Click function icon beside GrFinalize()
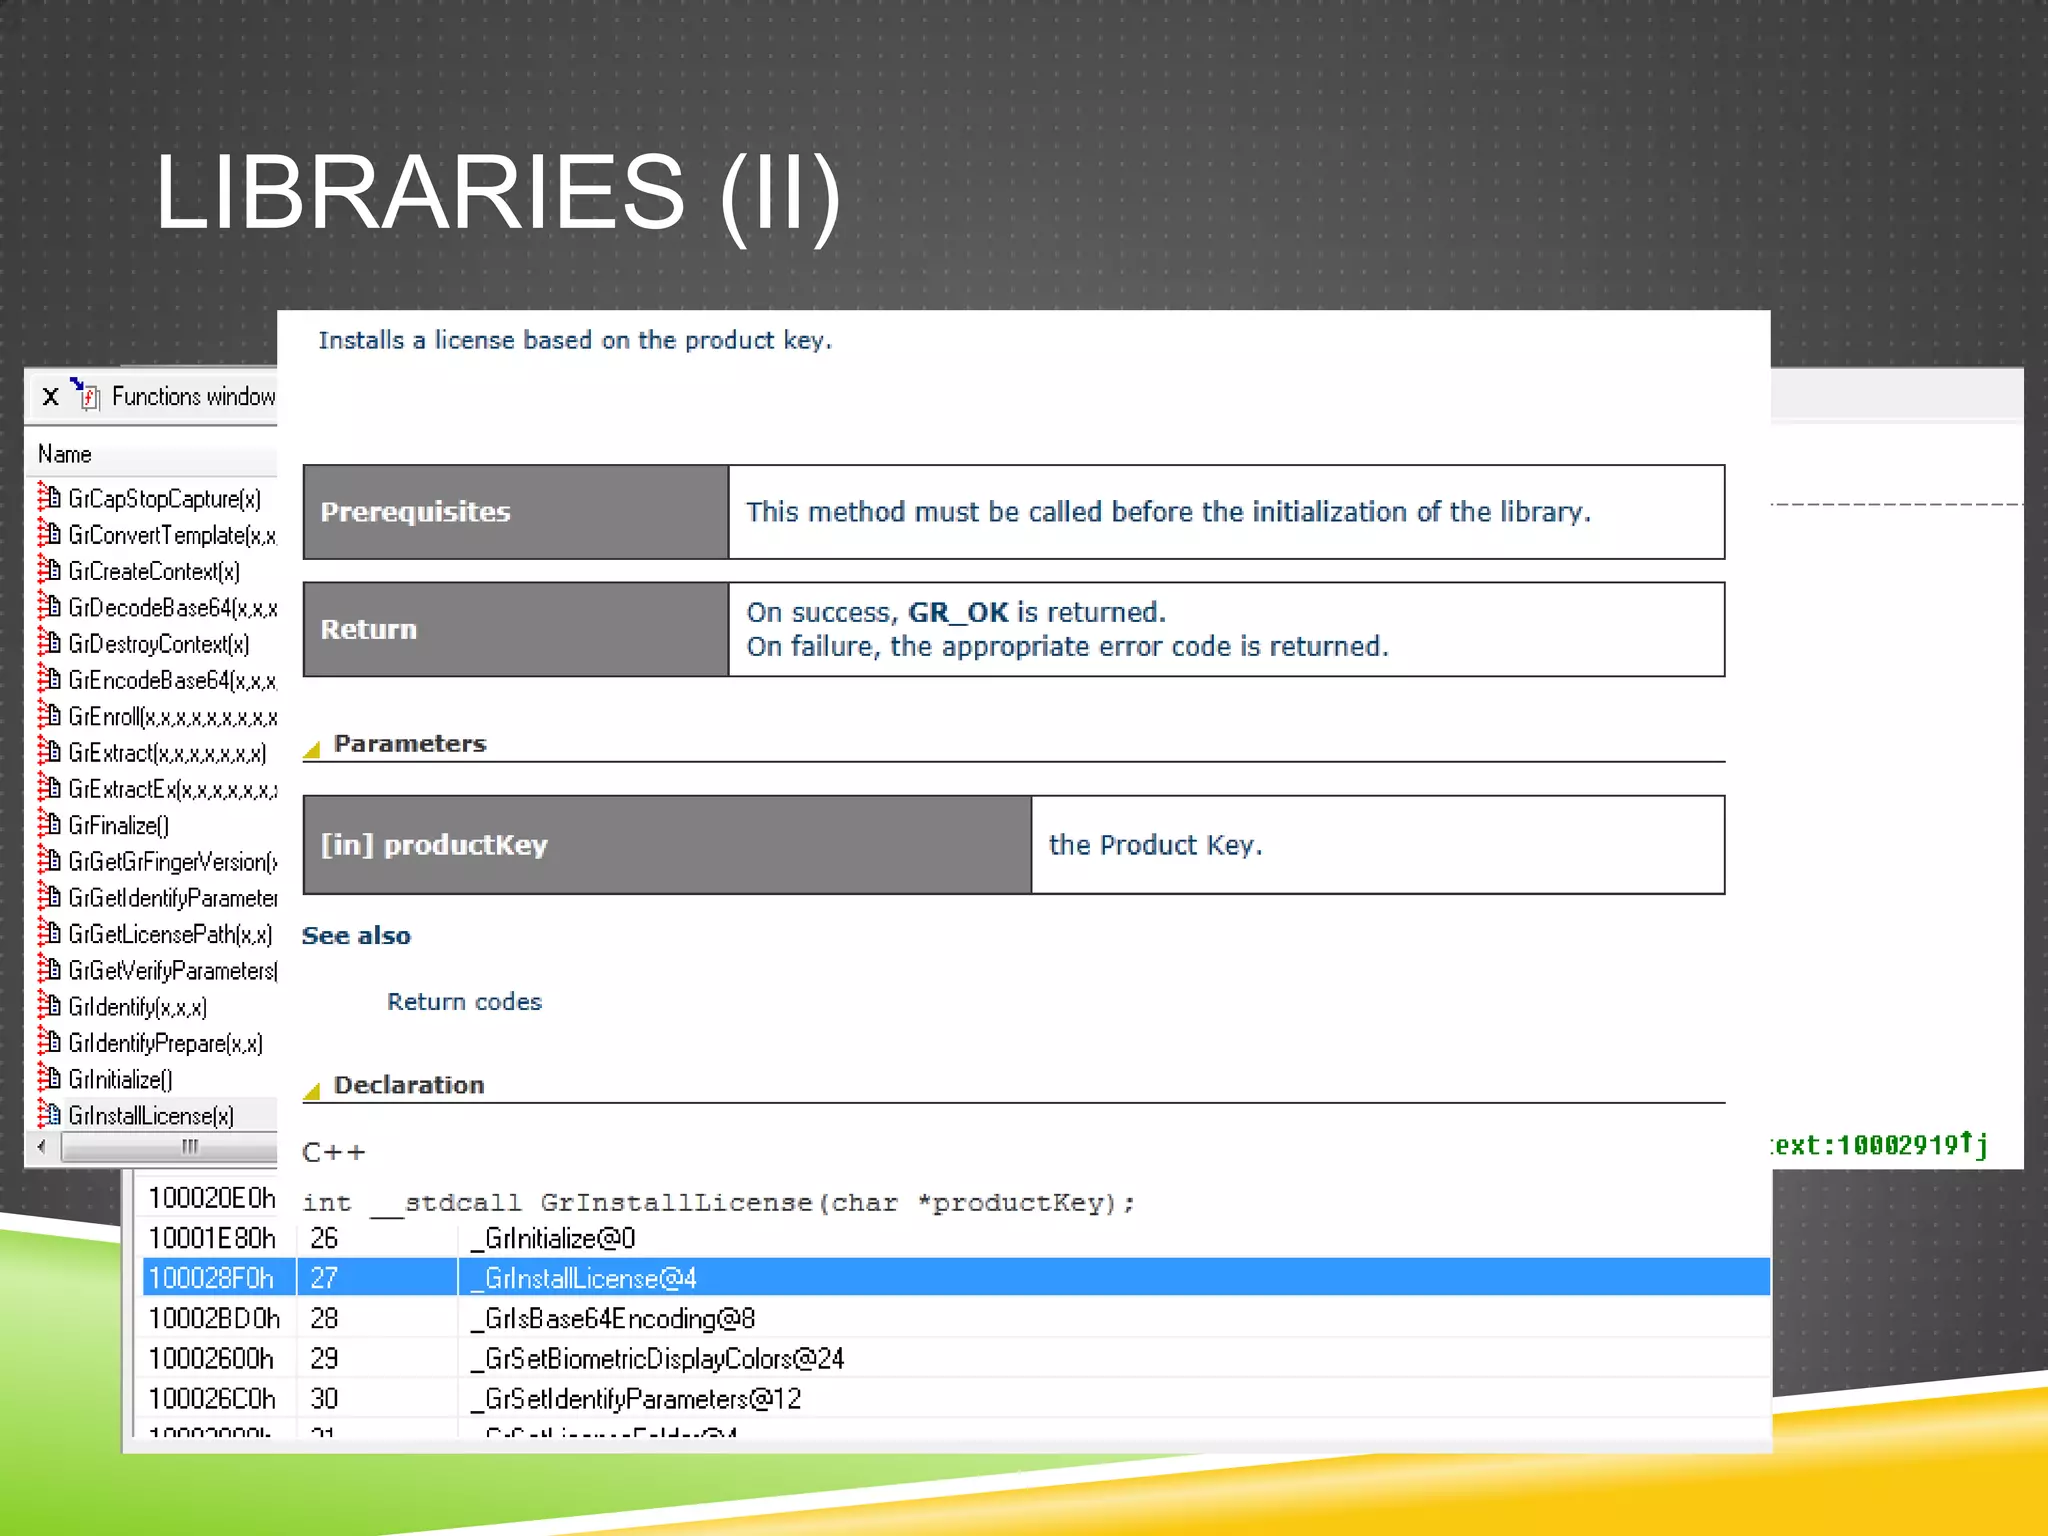Image resolution: width=2048 pixels, height=1536 pixels. click(x=50, y=824)
